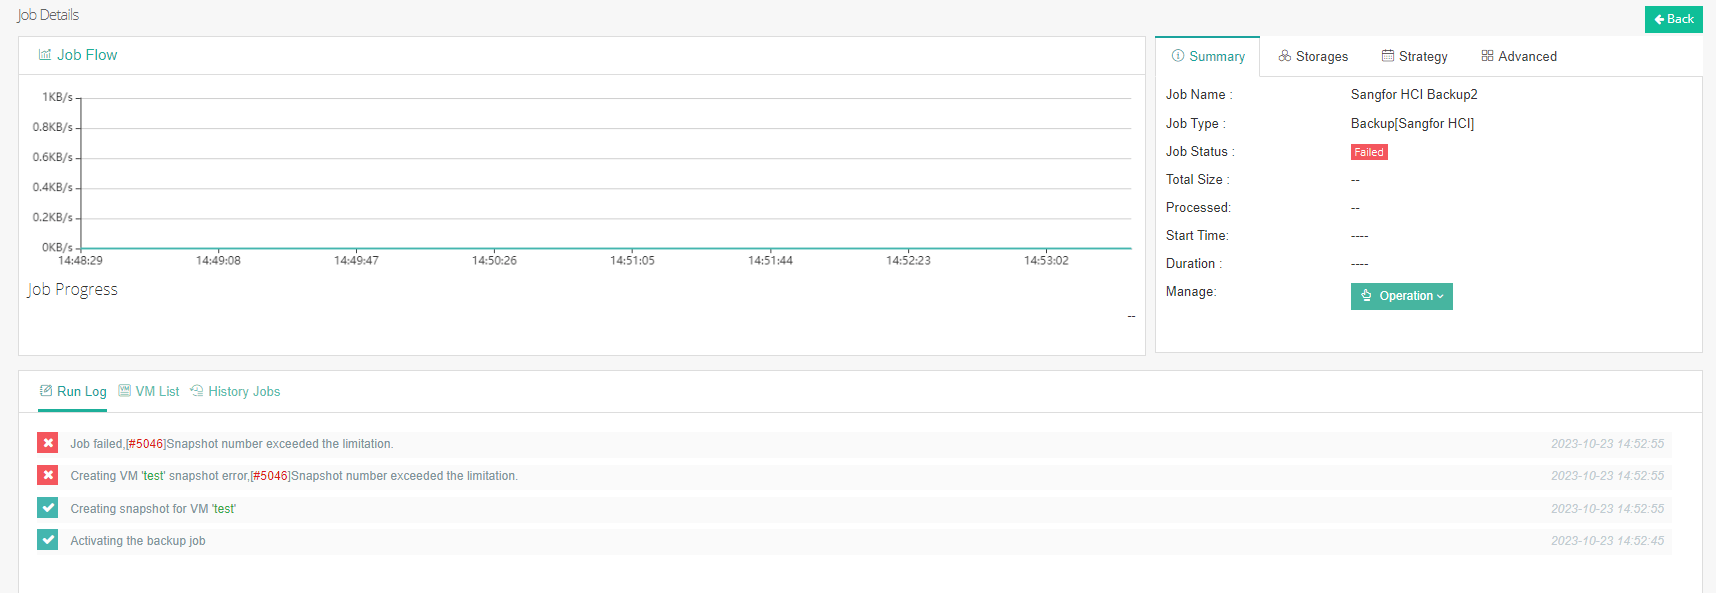
Task: Click the 'Job Status' field label
Action: (1200, 152)
